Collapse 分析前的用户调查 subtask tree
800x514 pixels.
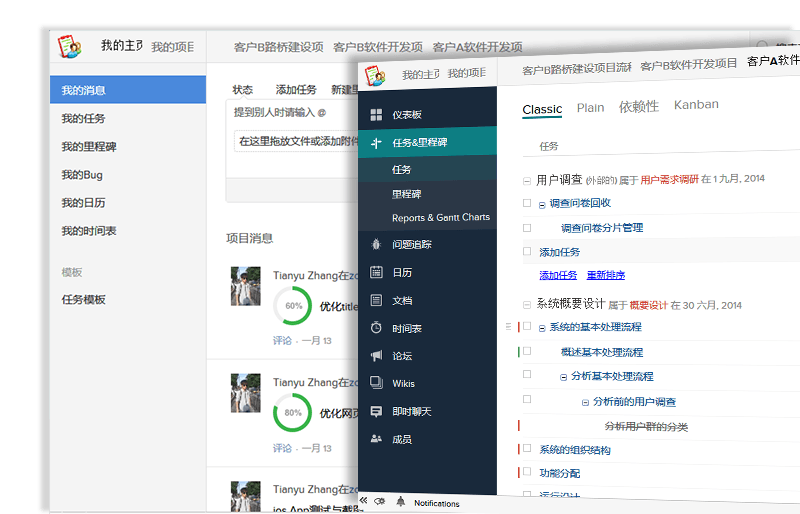586,402
